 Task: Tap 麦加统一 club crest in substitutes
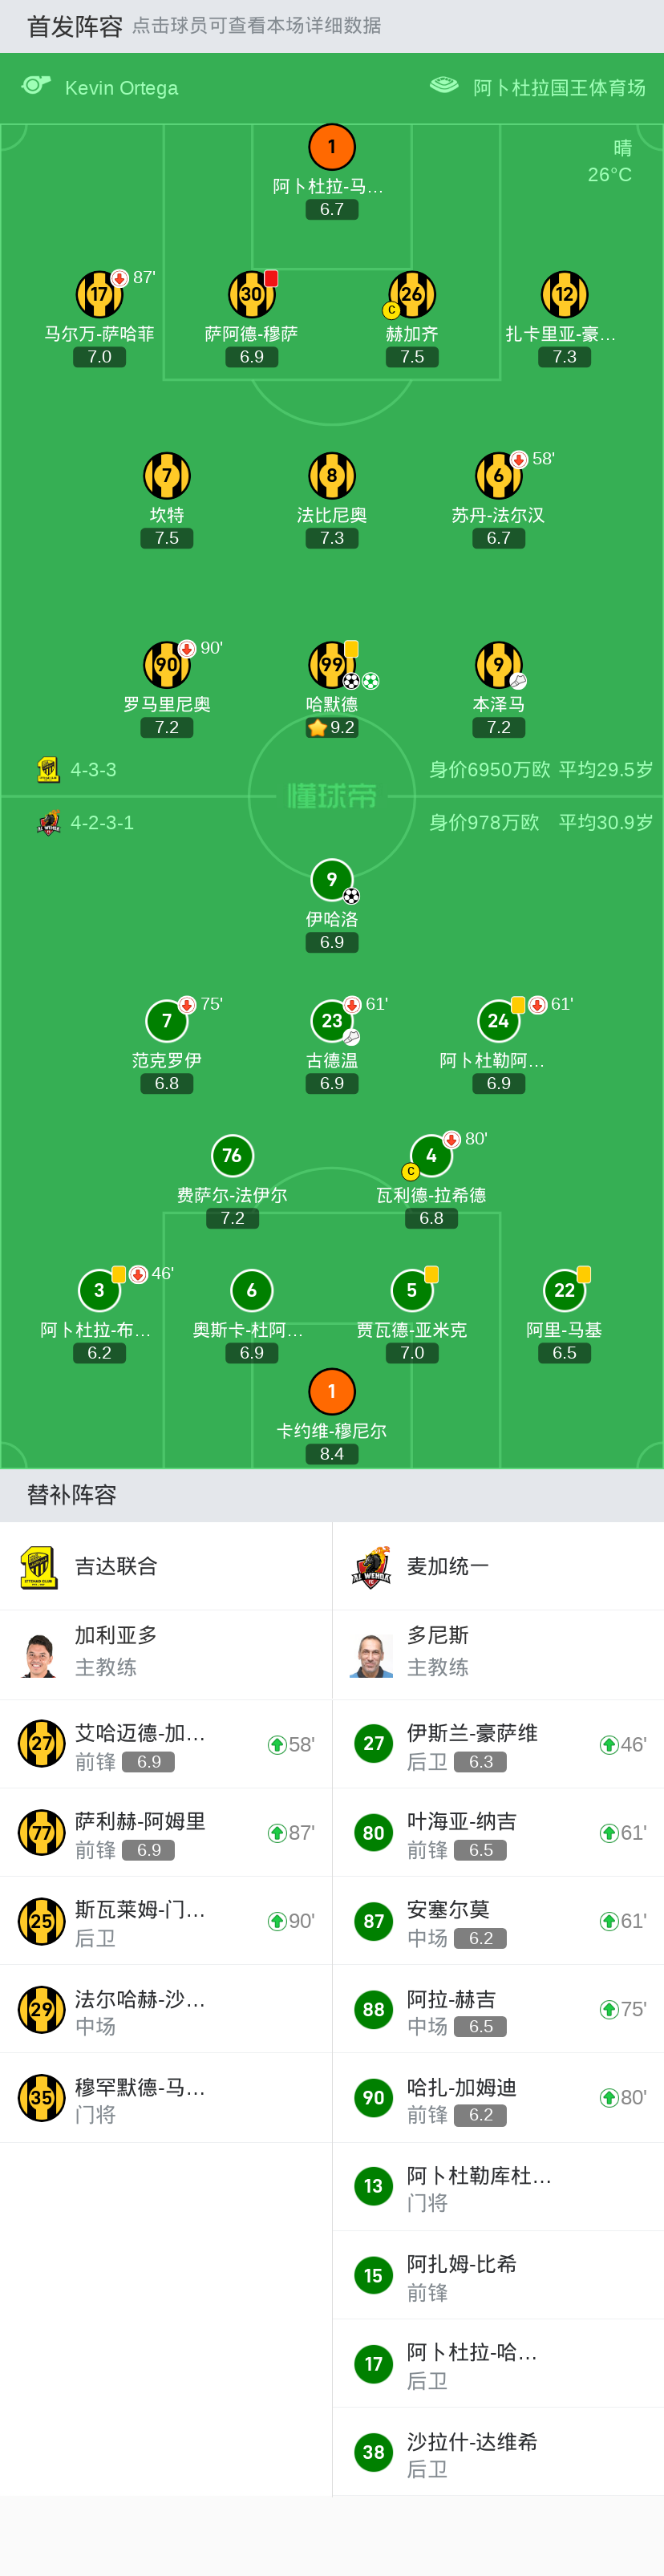(371, 1566)
